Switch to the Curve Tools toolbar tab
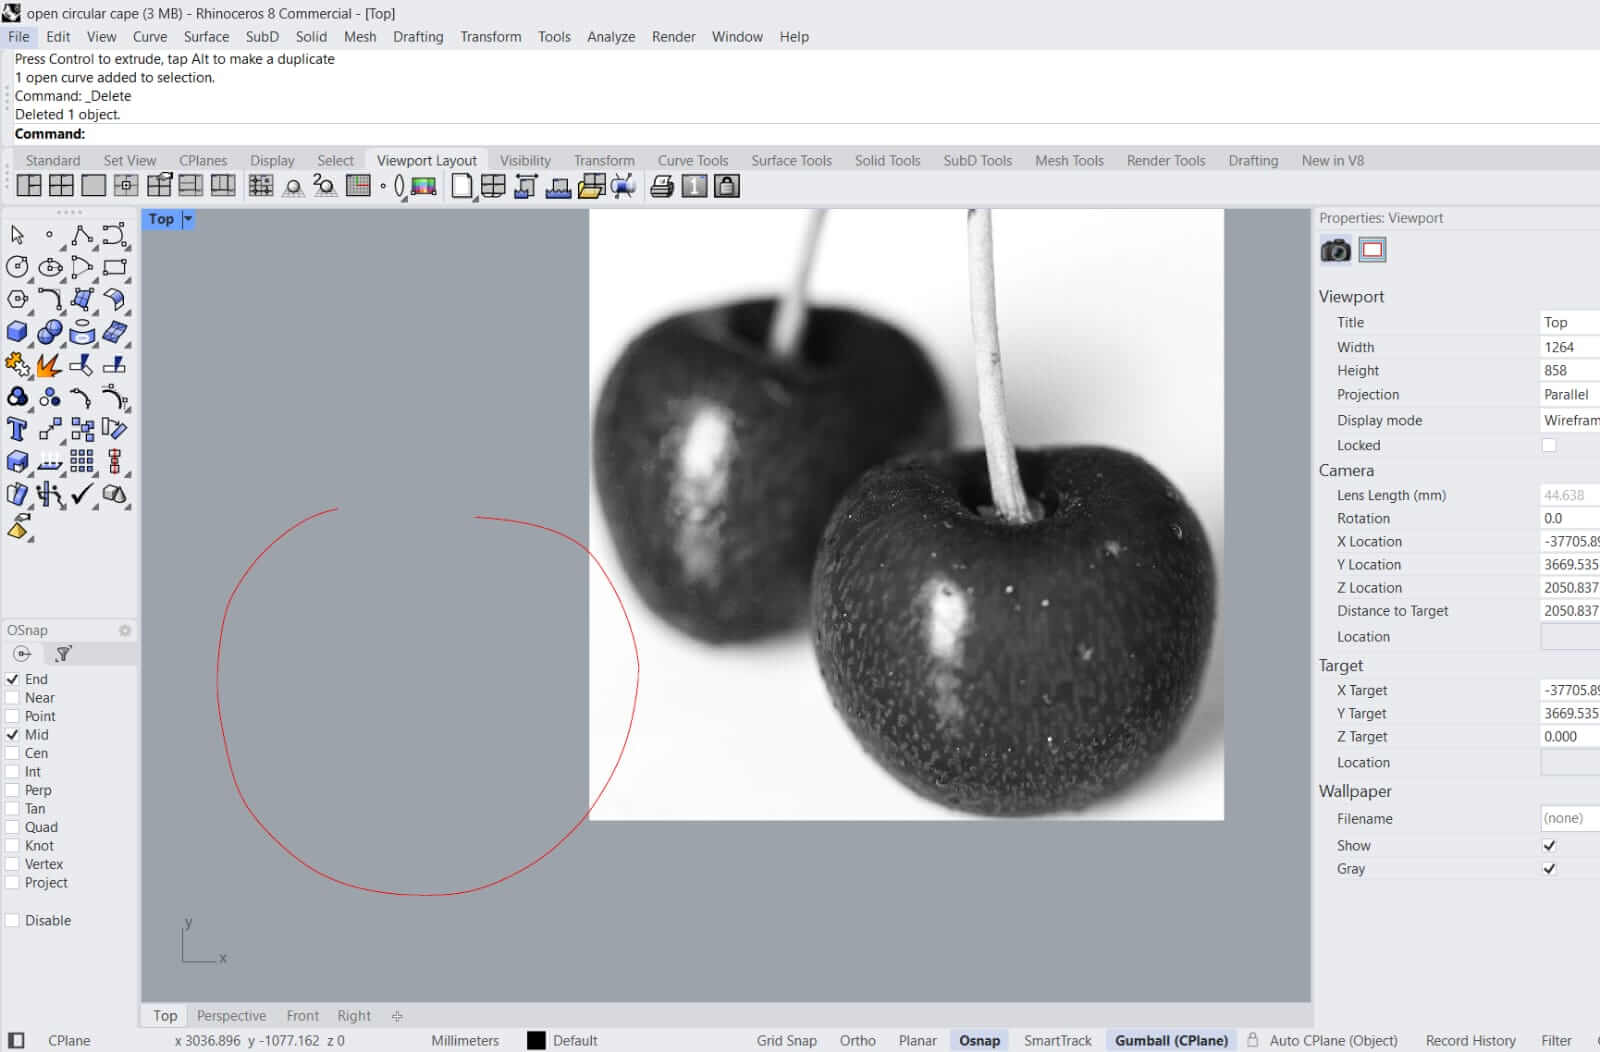This screenshot has height=1052, width=1600. (x=692, y=160)
